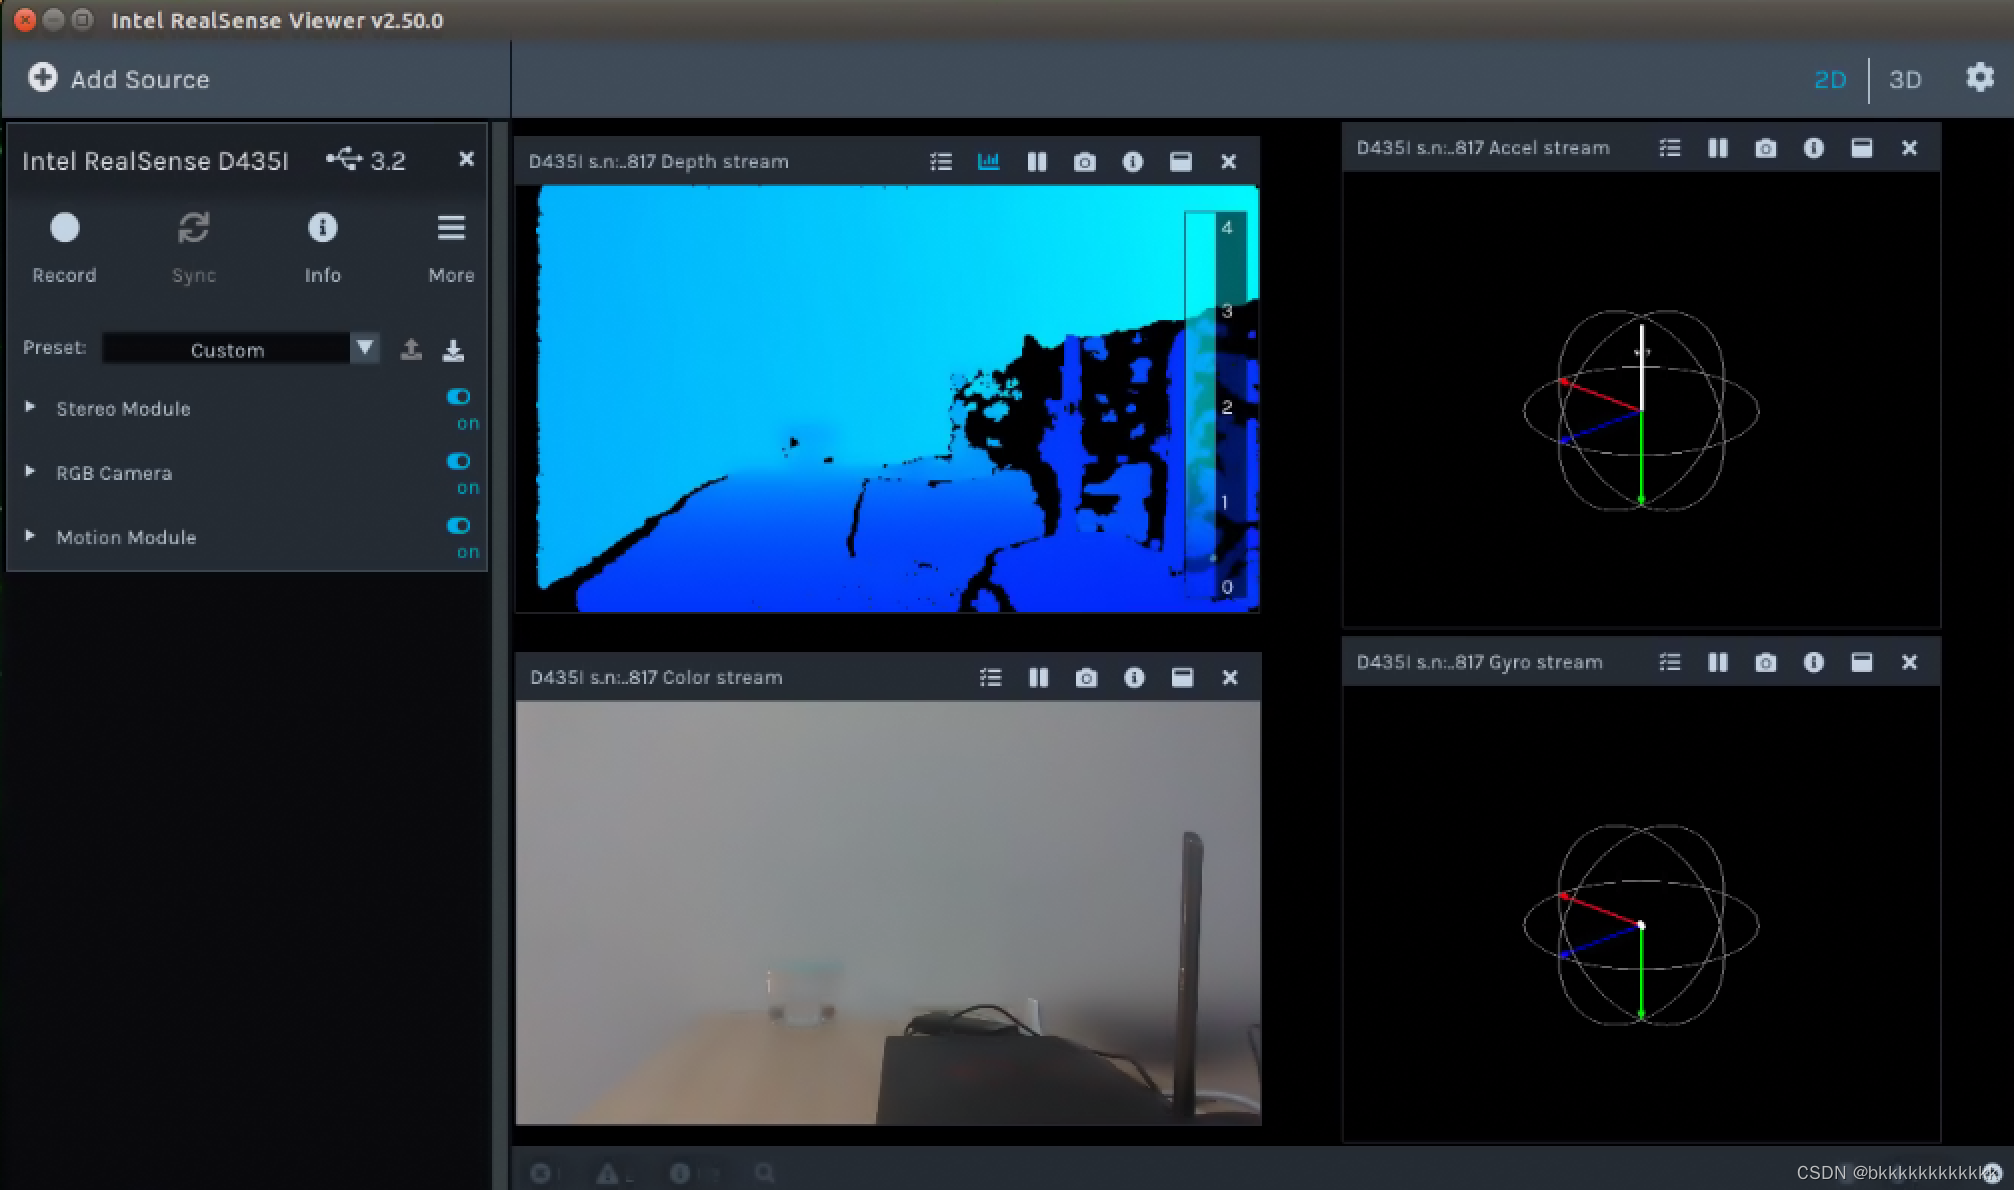
Task: Minimize Color stream panel icon
Action: click(1182, 677)
